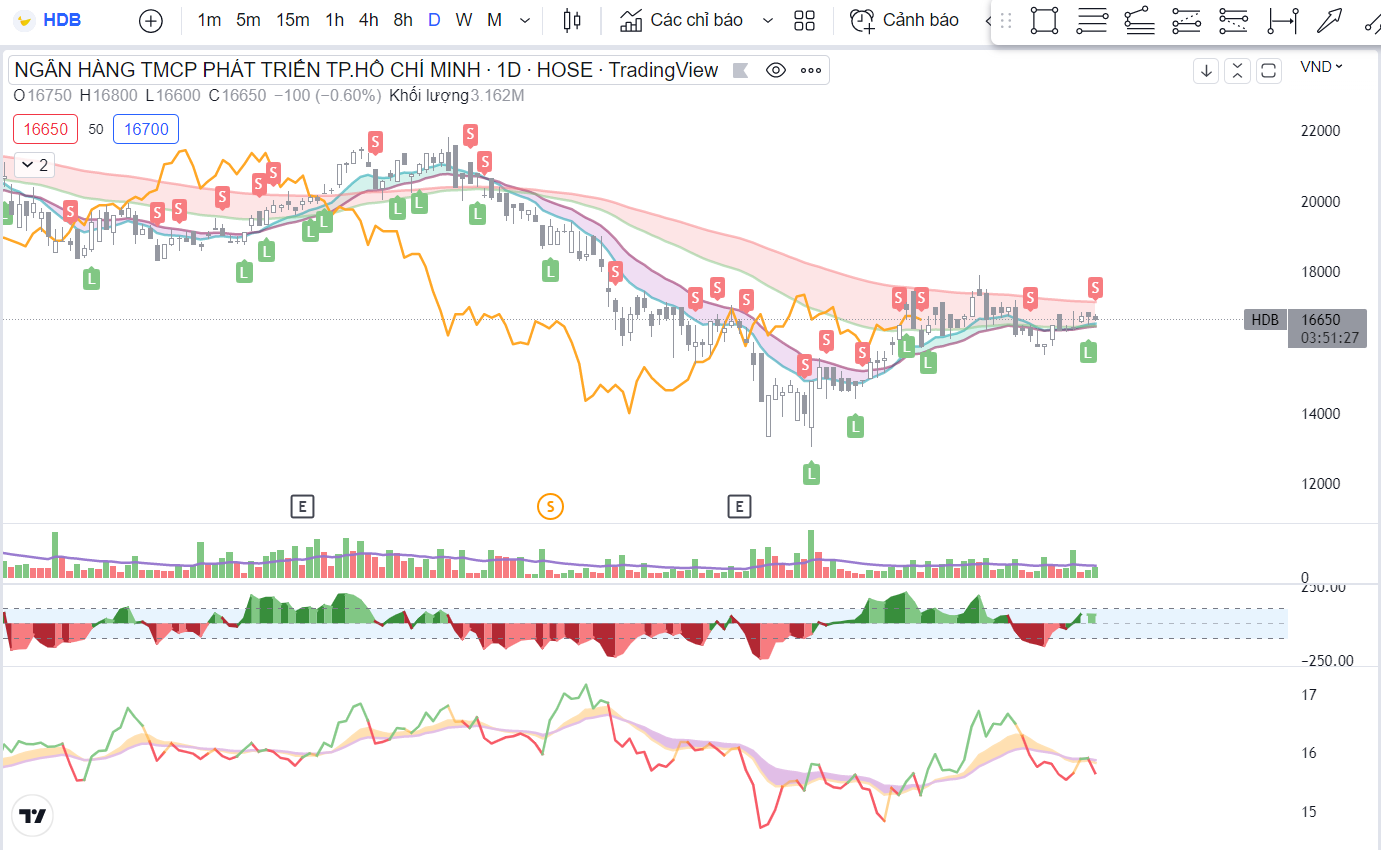Image resolution: width=1381 pixels, height=850 pixels.
Task: Click the orange S circle marker below chart
Action: pos(549,506)
